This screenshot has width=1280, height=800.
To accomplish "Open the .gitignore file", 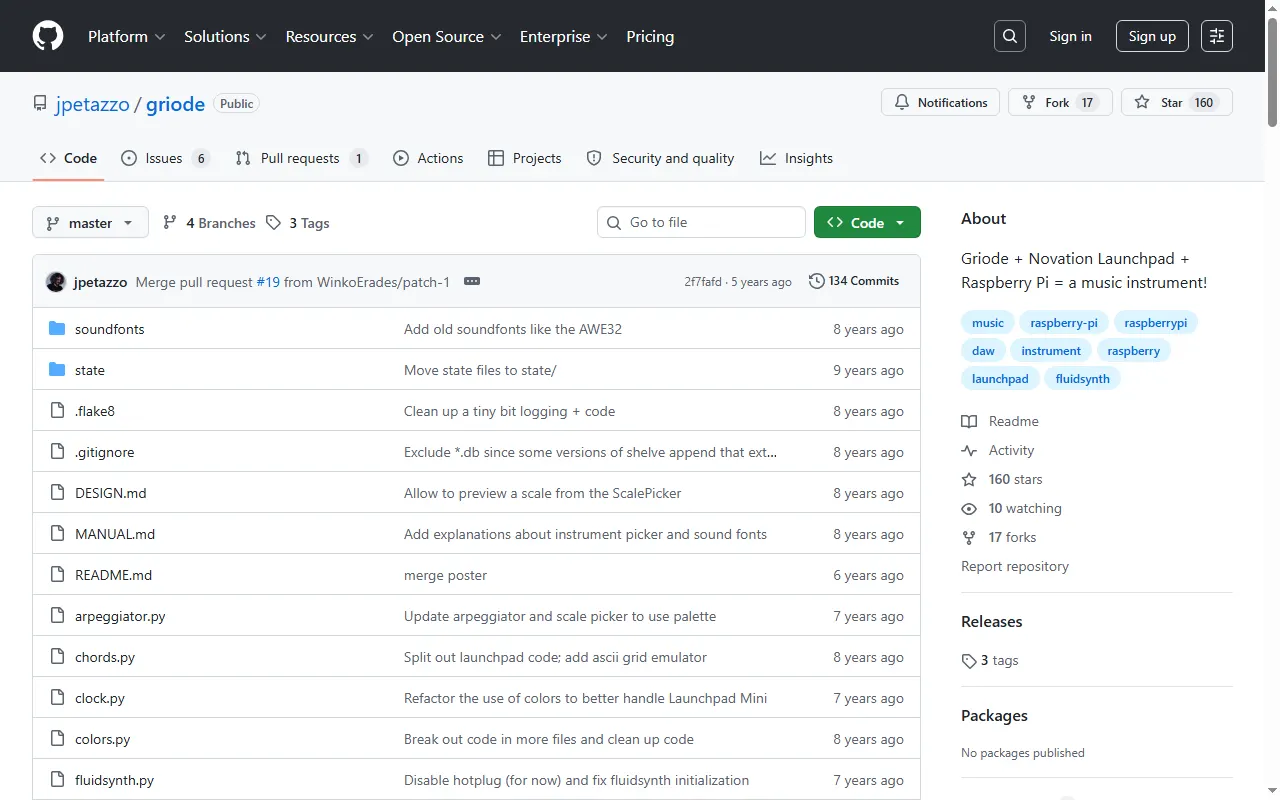I will click(104, 452).
